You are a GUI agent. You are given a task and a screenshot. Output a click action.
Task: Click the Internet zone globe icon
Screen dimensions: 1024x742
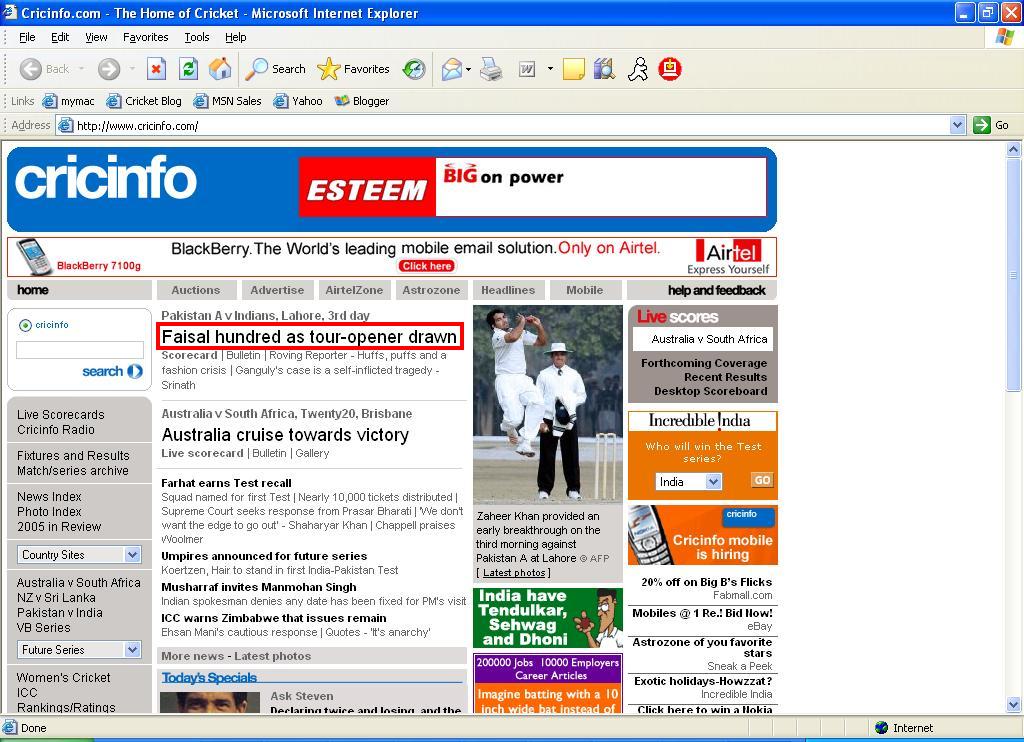[x=882, y=728]
